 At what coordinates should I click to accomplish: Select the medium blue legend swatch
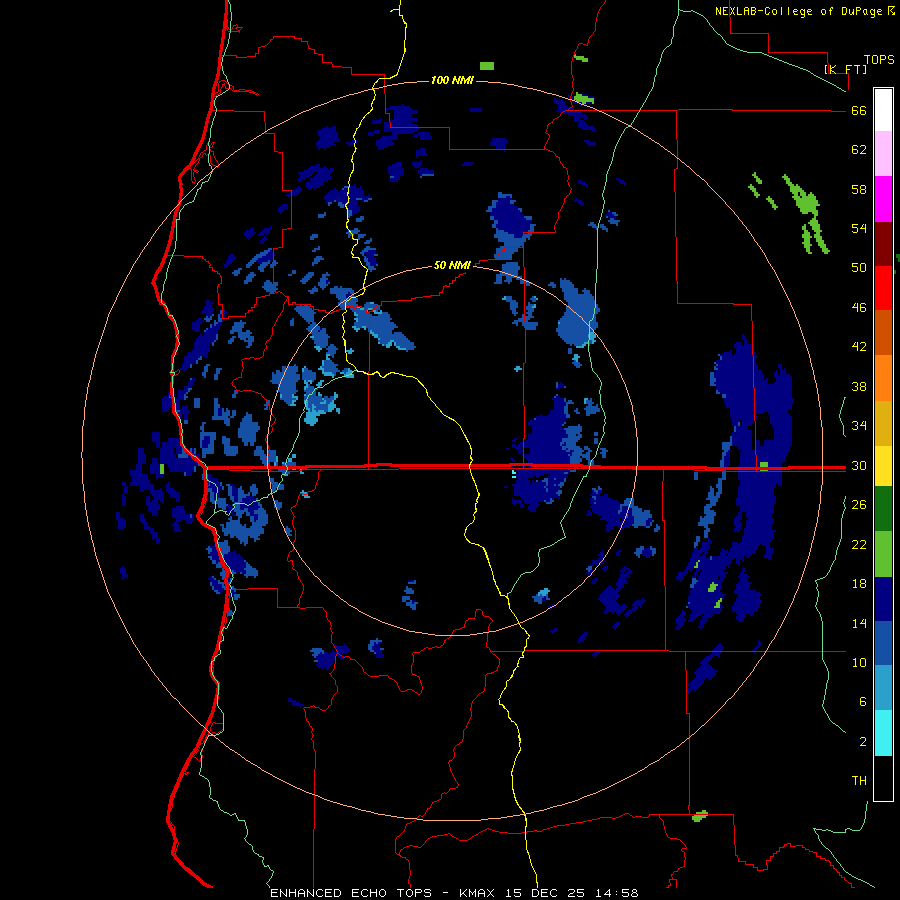883,643
